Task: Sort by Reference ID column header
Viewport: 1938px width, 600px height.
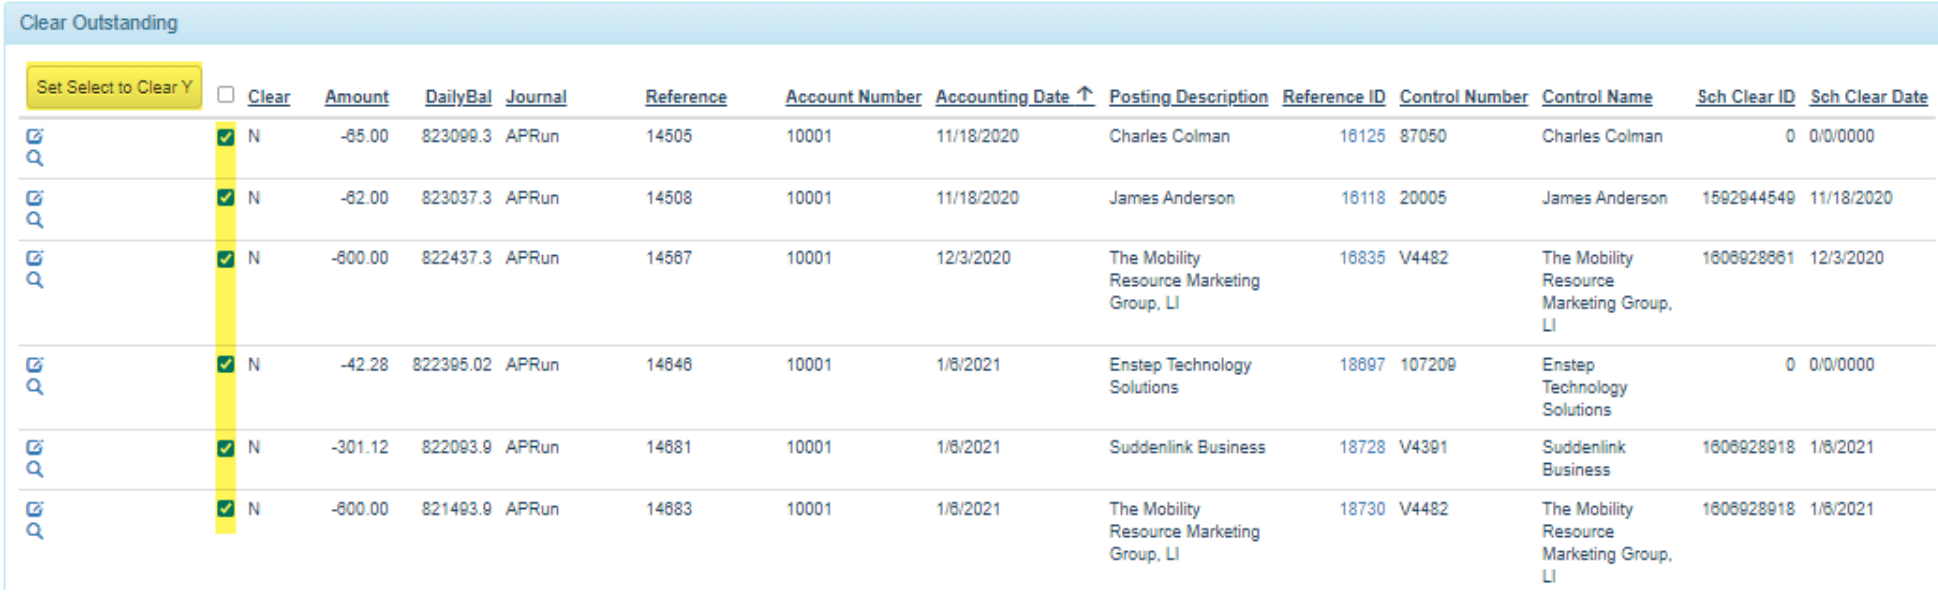Action: [1334, 97]
